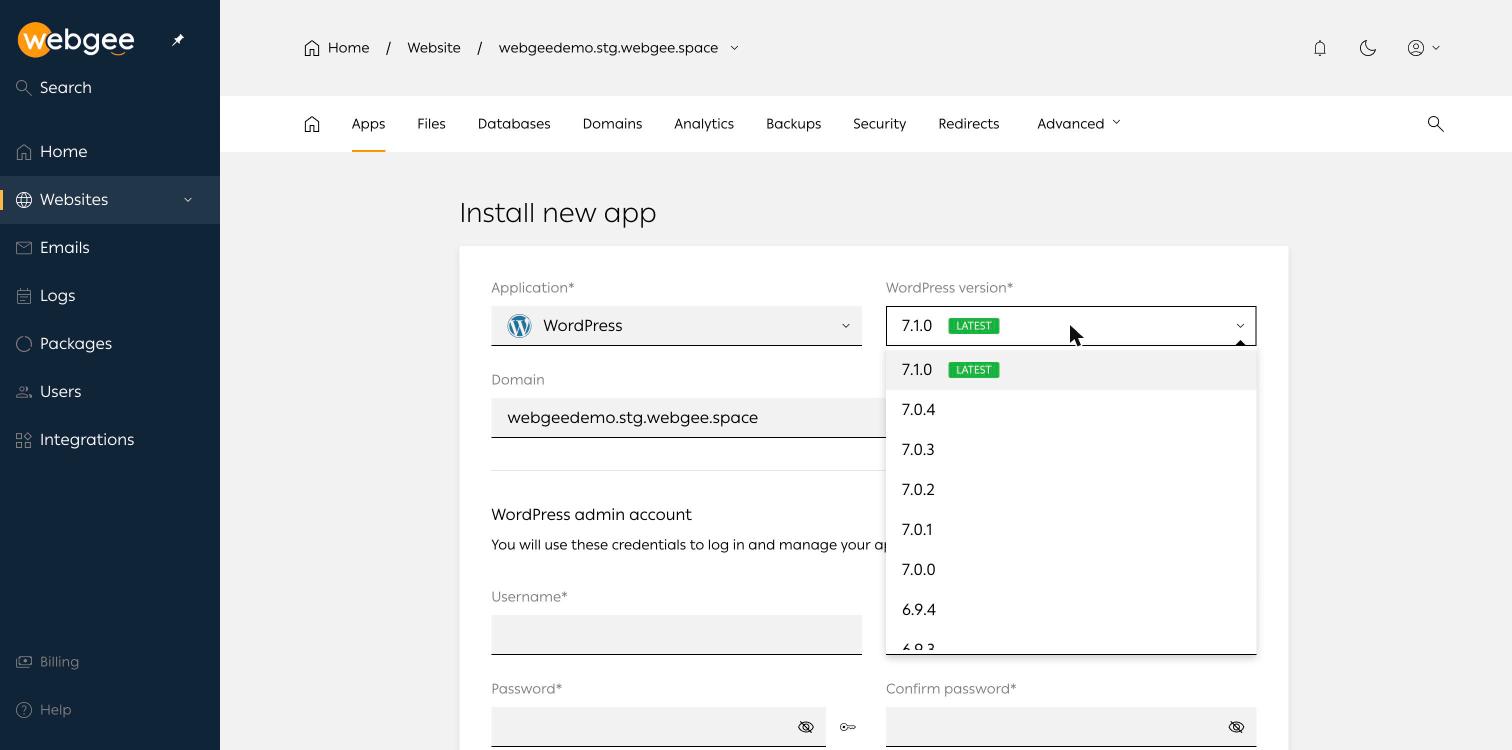
Task: Toggle the sidebar pin icon
Action: 178,40
